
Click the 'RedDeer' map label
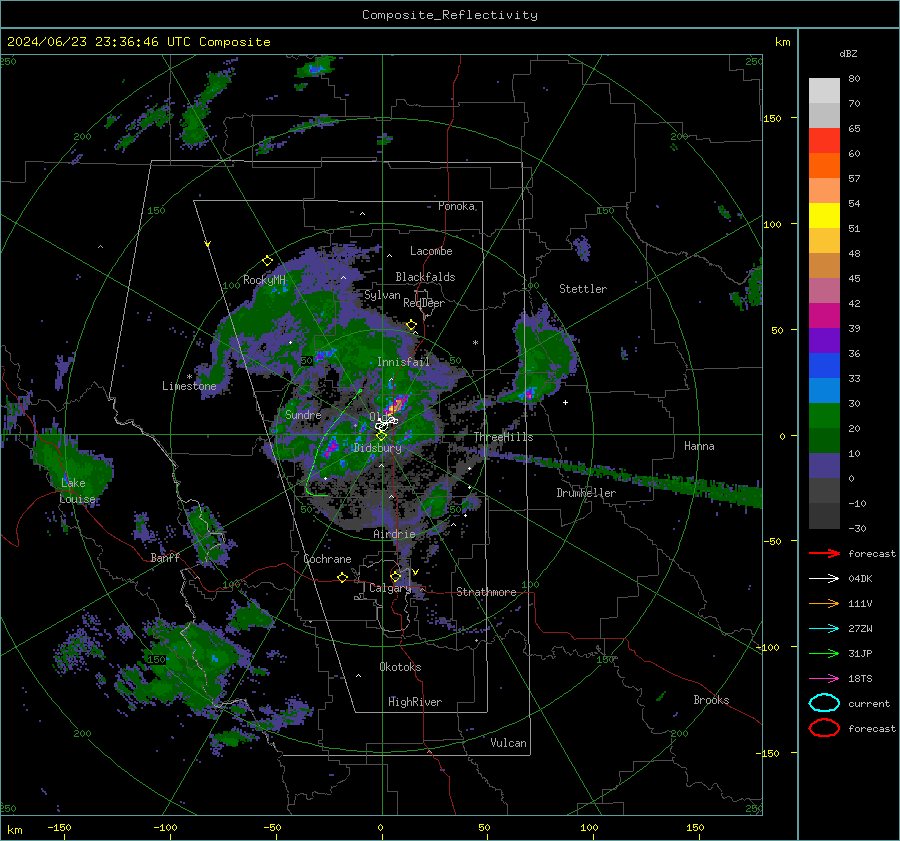pos(424,303)
